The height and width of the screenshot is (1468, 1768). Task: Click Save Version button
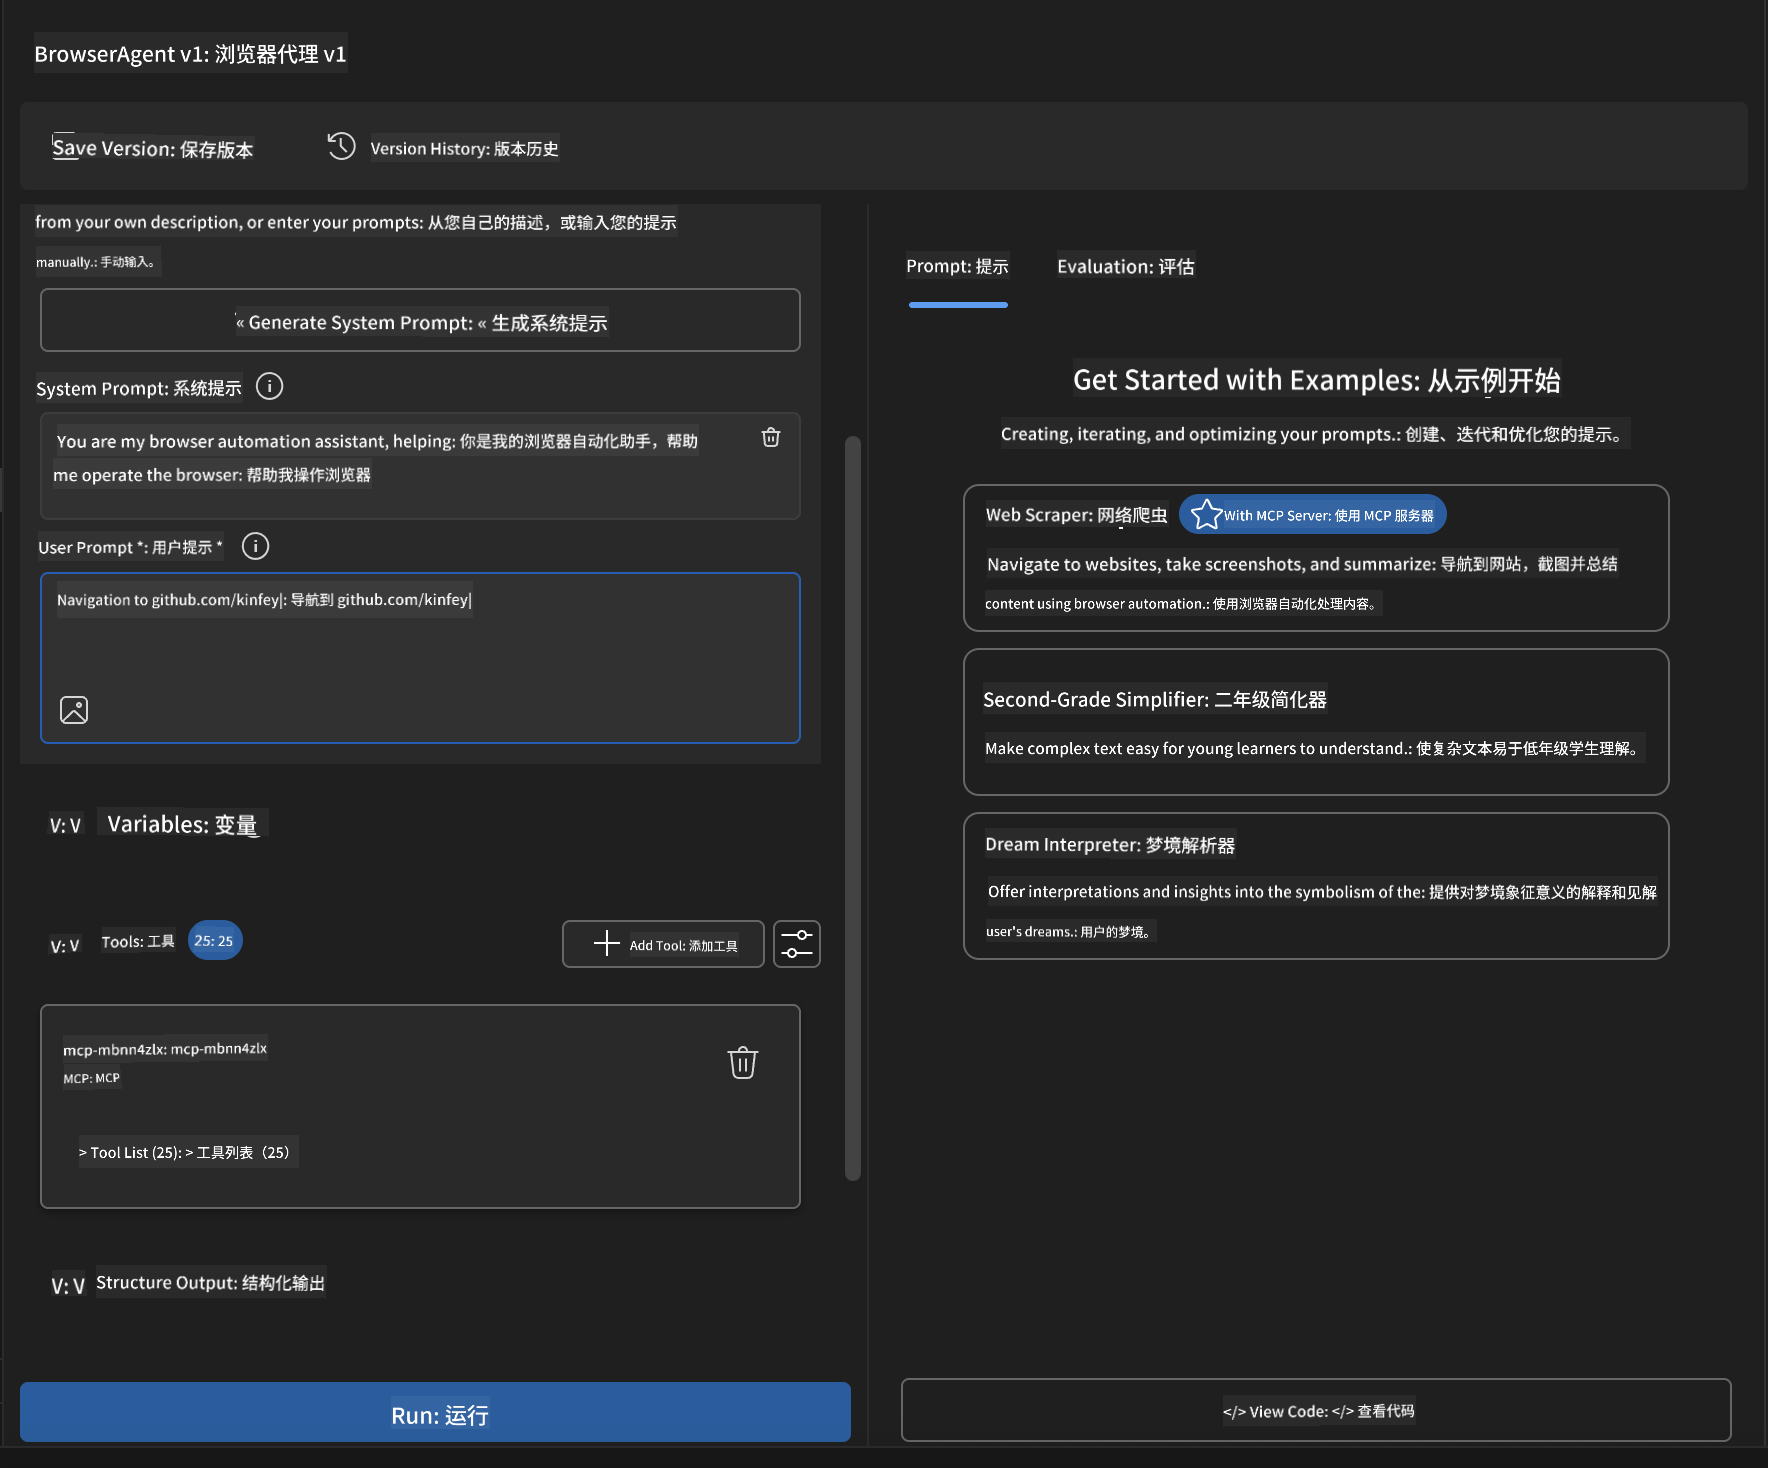pyautogui.click(x=153, y=148)
